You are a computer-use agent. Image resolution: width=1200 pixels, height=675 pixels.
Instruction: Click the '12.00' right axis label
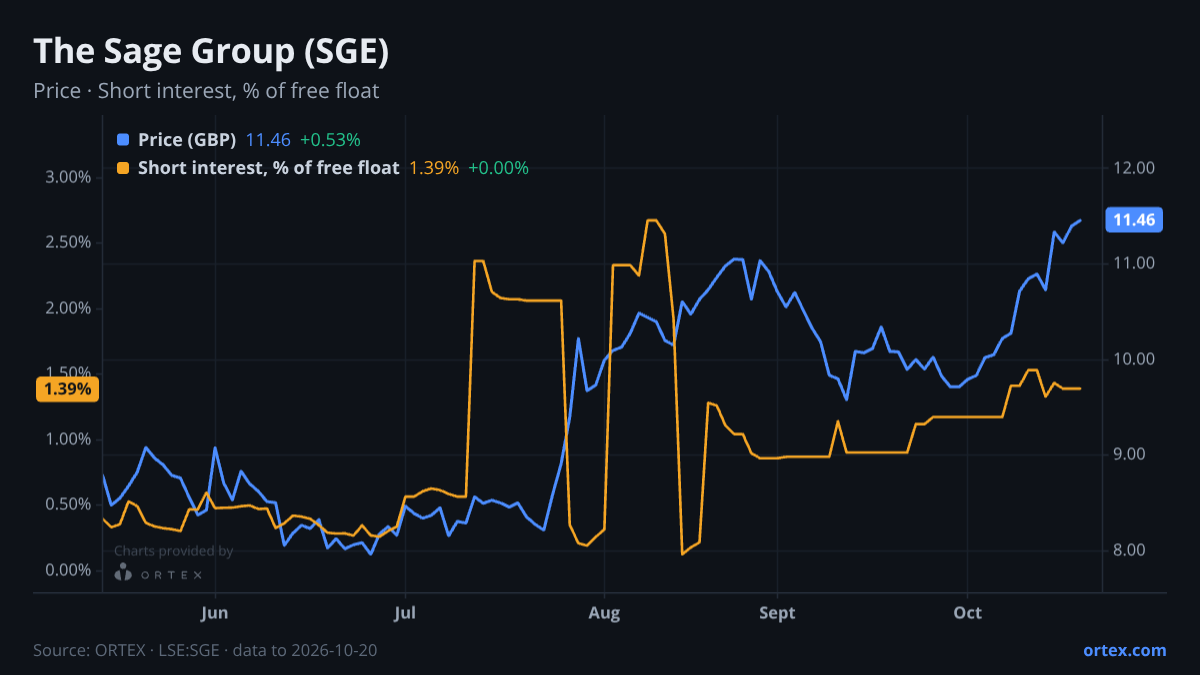1136,168
